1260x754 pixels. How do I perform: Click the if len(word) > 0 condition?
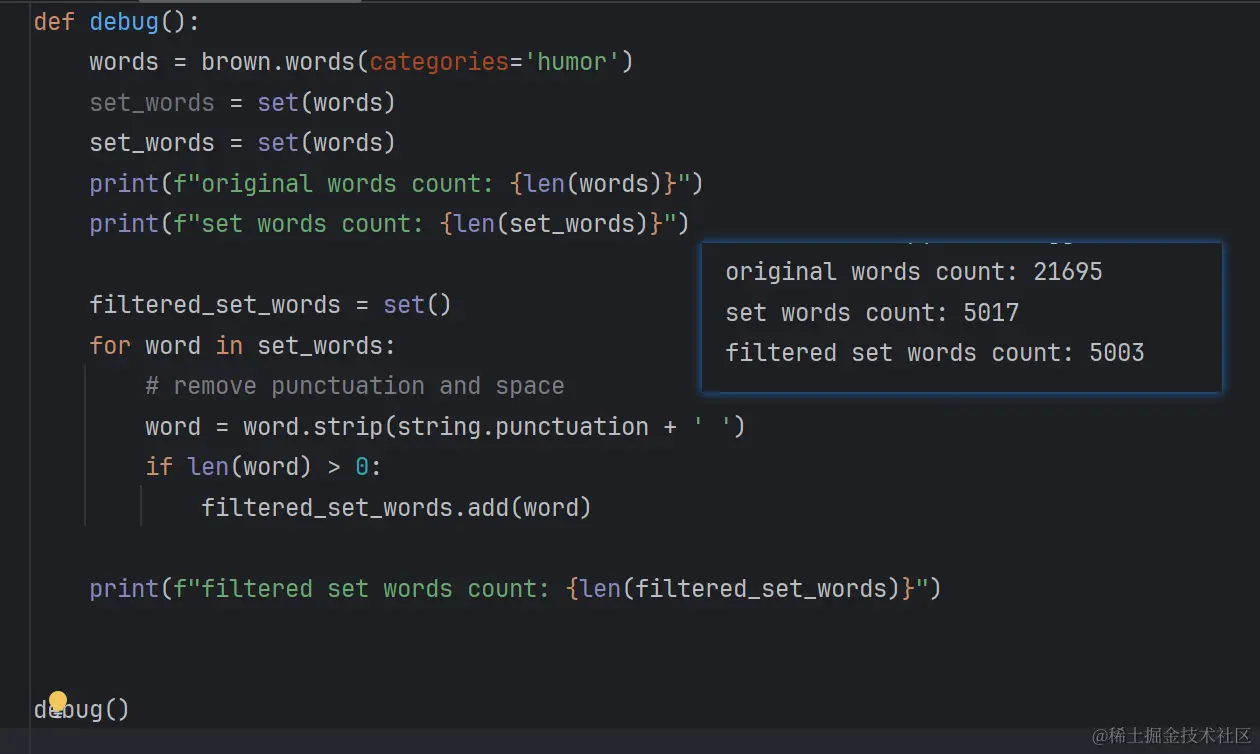click(x=263, y=467)
